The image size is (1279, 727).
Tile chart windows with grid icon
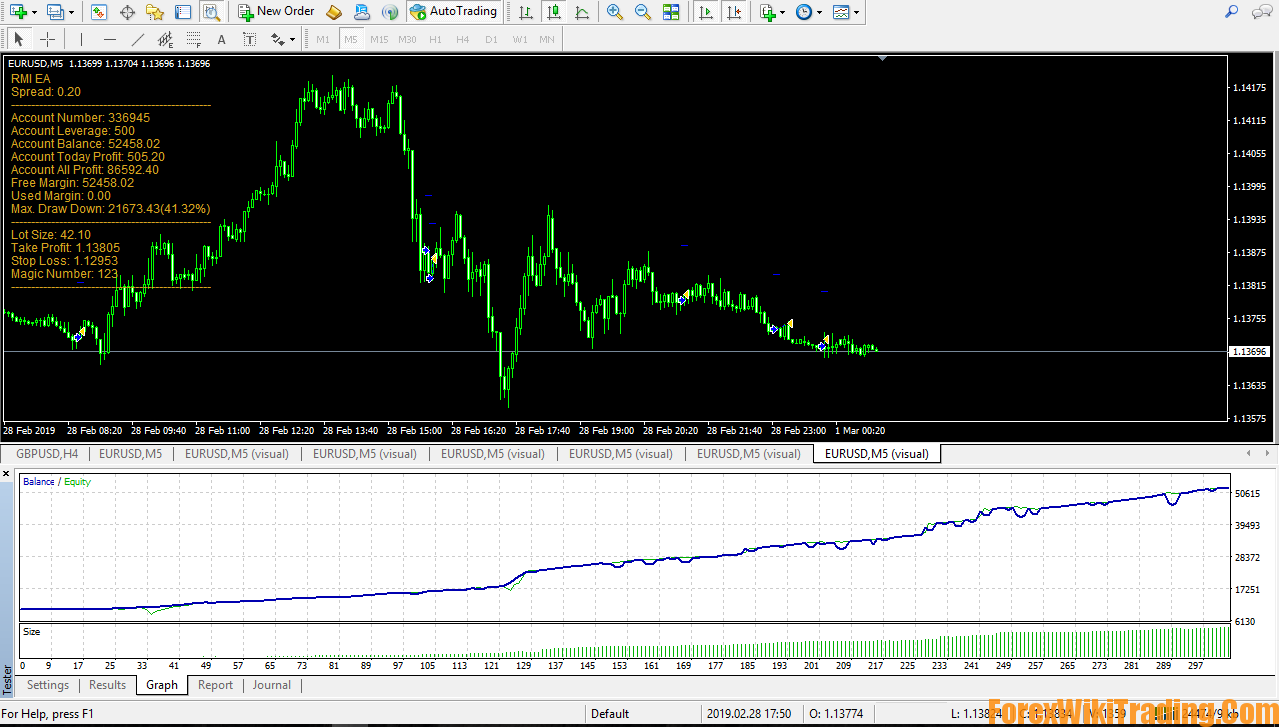(671, 12)
